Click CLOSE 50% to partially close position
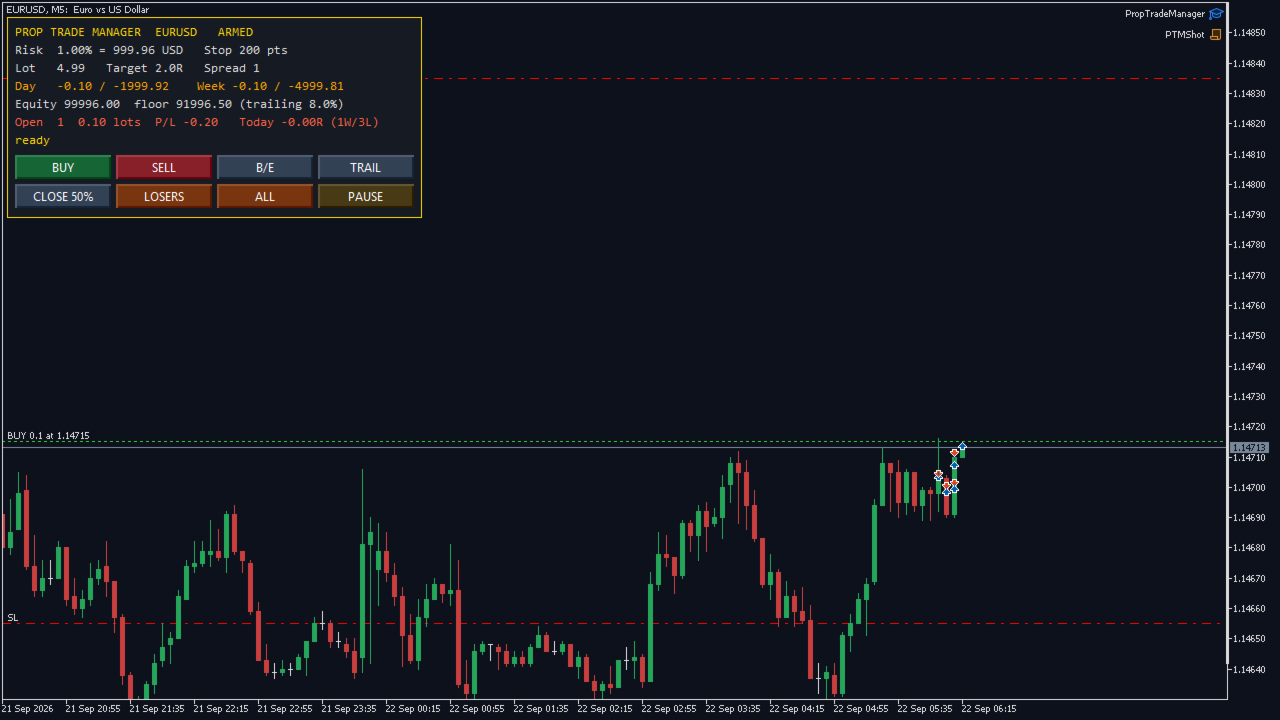1280x720 pixels. pyautogui.click(x=63, y=197)
